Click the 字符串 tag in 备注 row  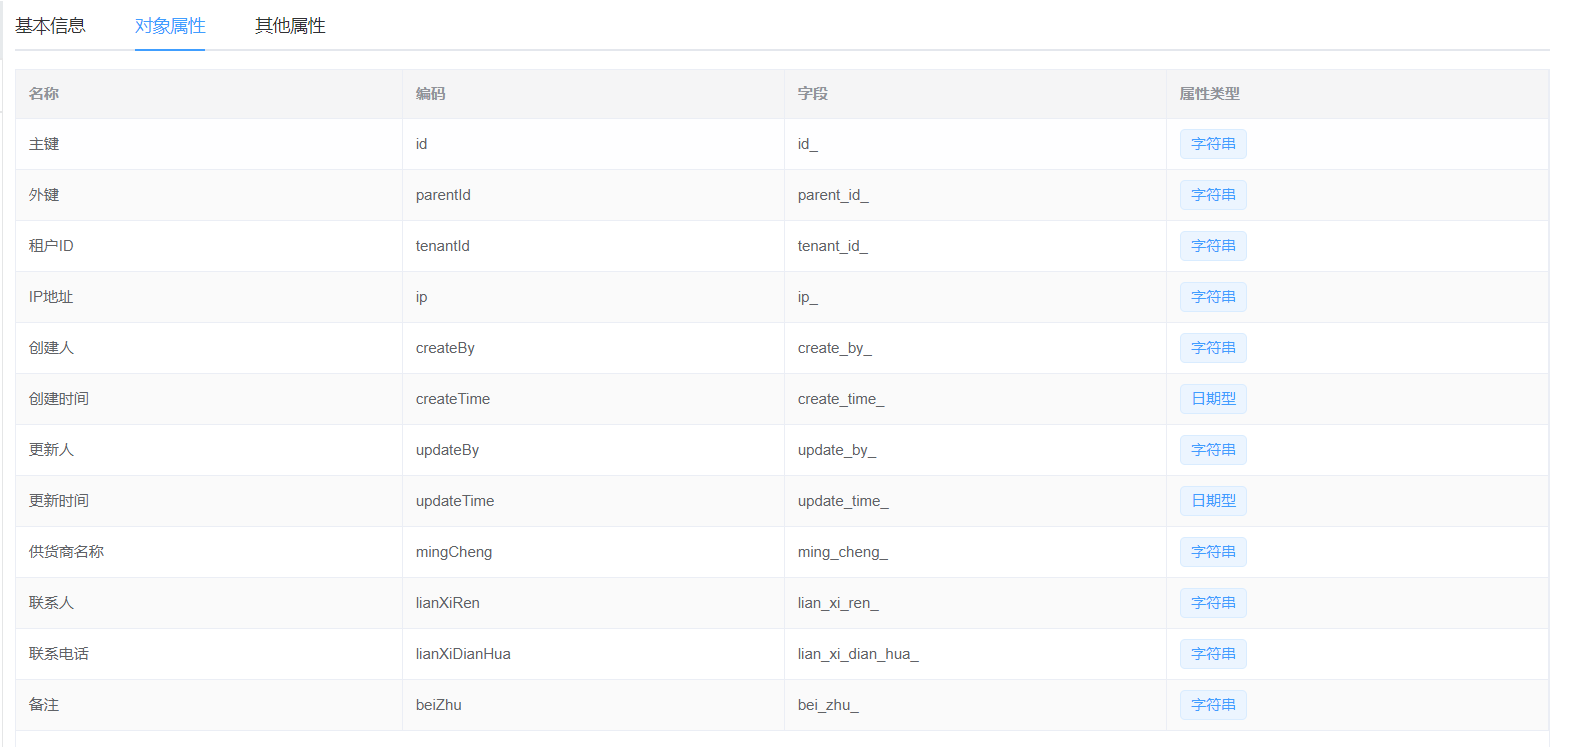[1213, 705]
